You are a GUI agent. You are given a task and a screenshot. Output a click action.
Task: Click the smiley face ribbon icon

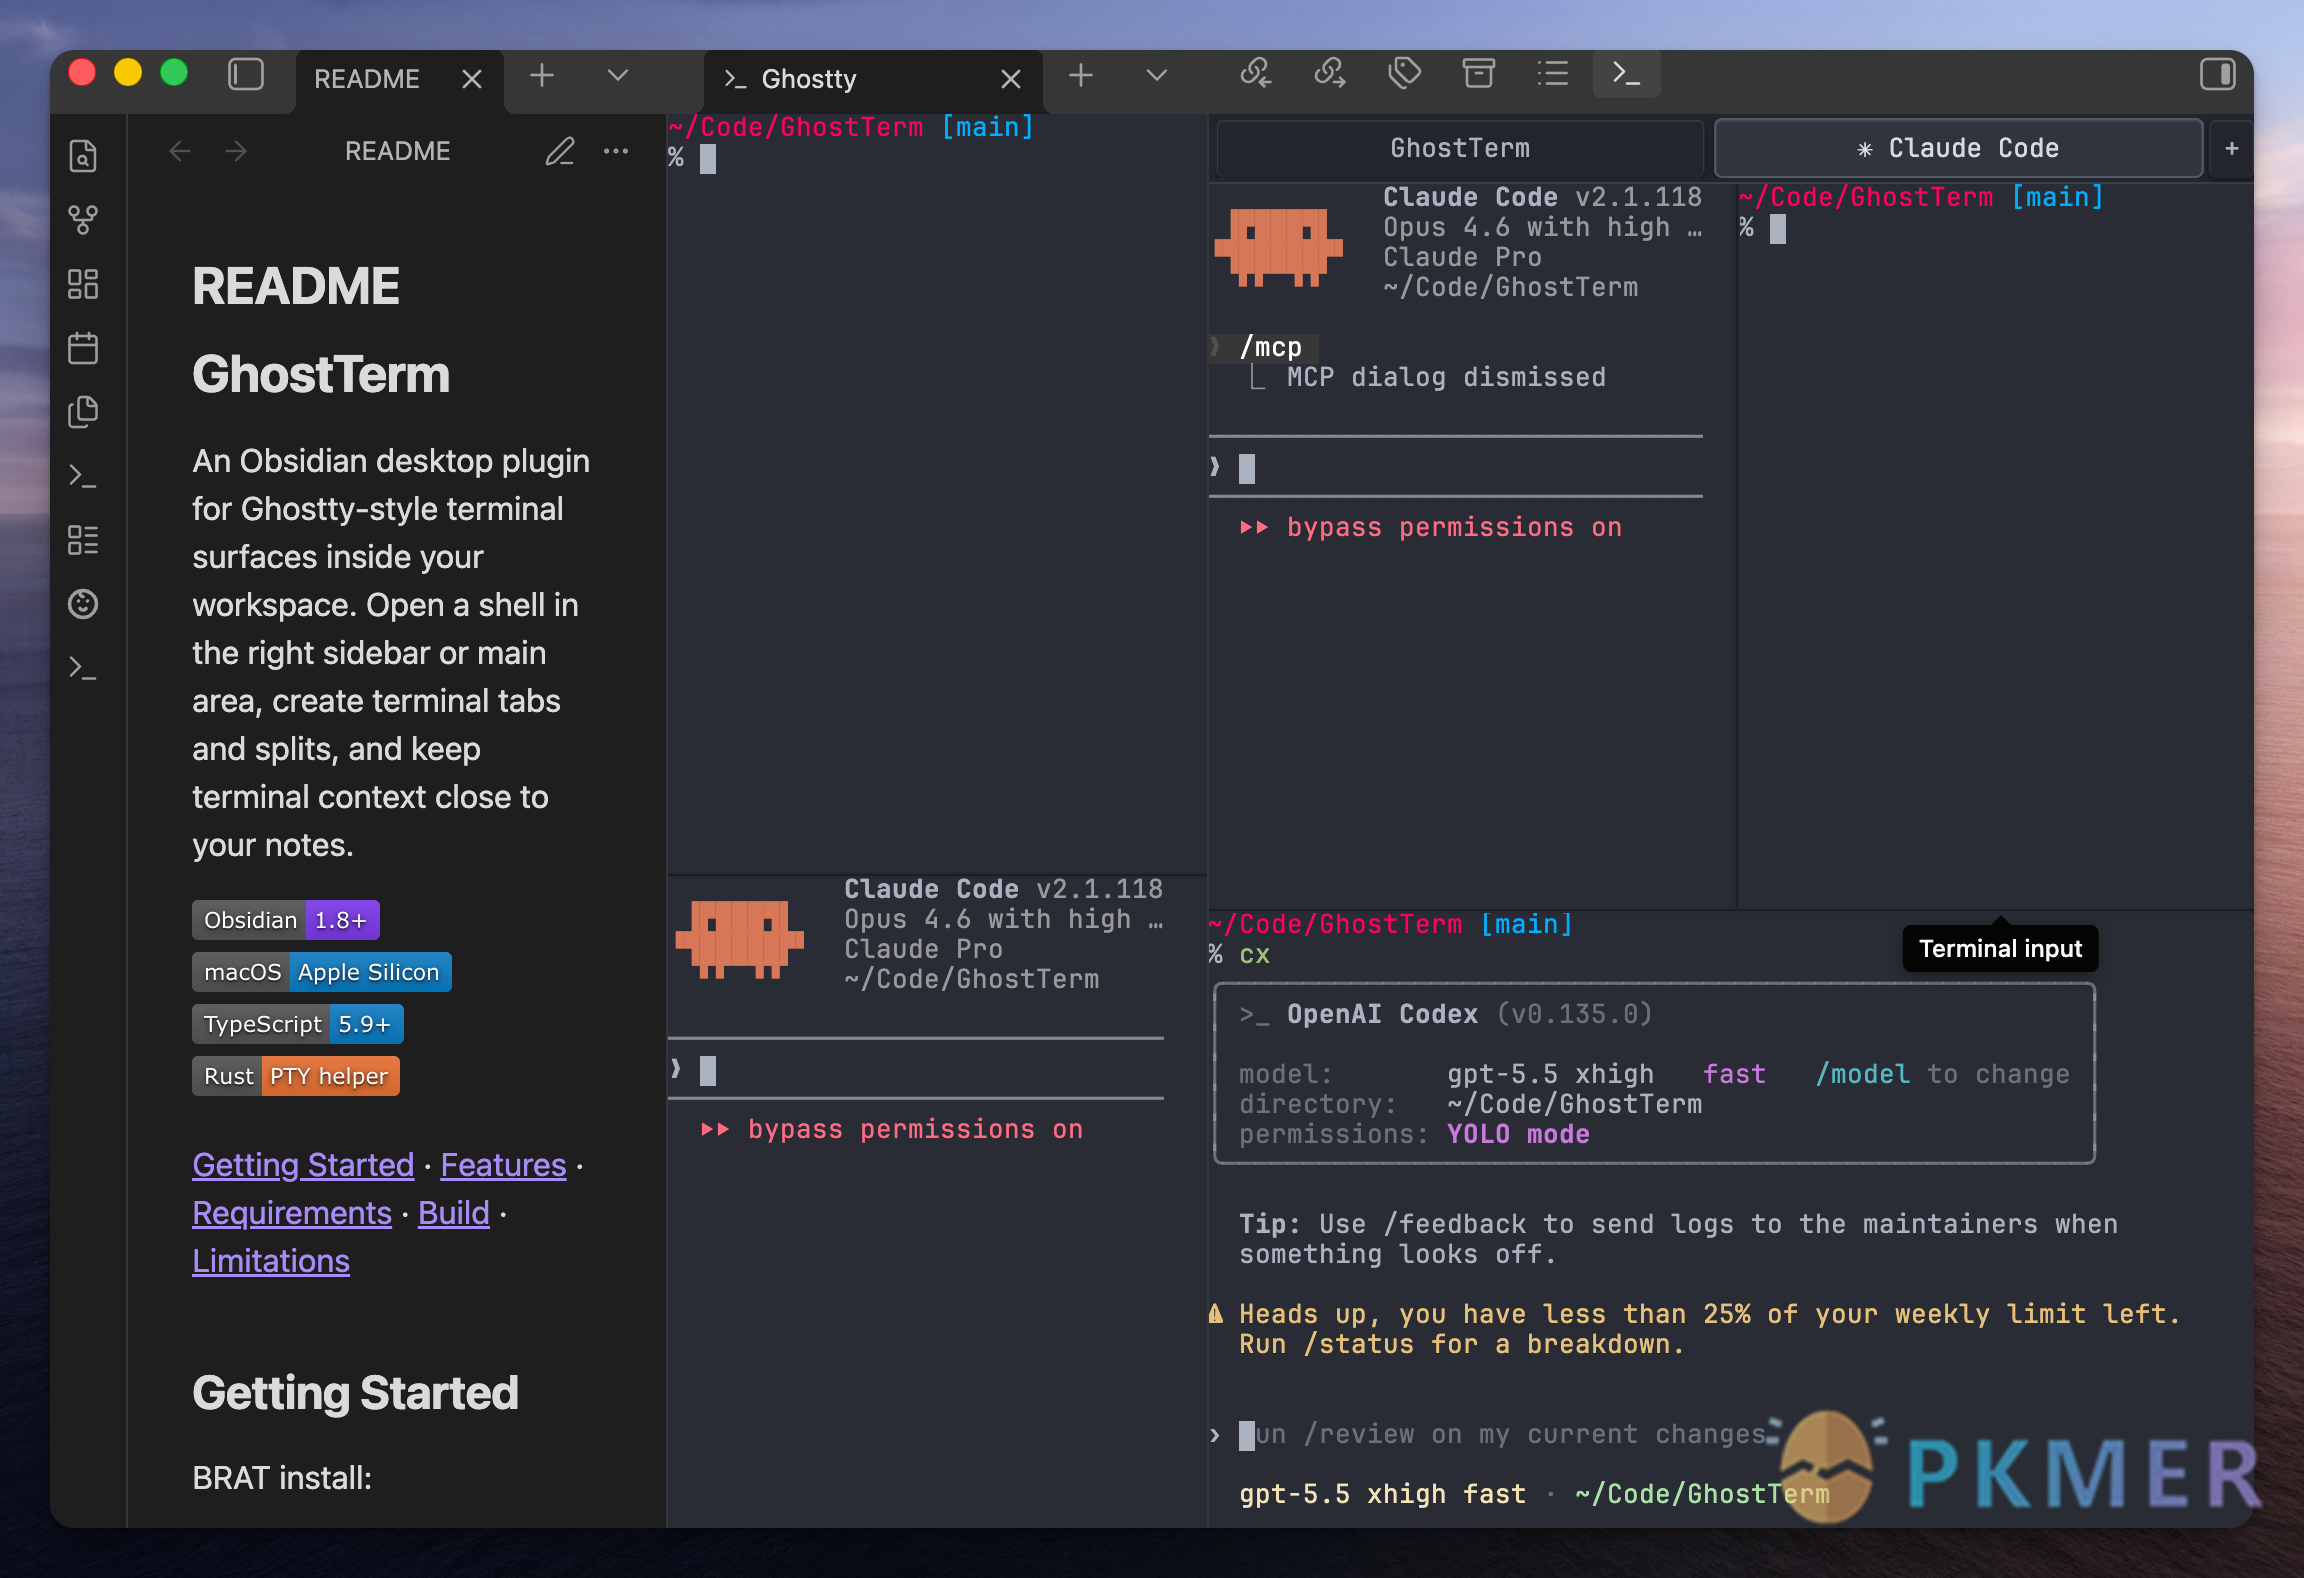pyautogui.click(x=83, y=604)
